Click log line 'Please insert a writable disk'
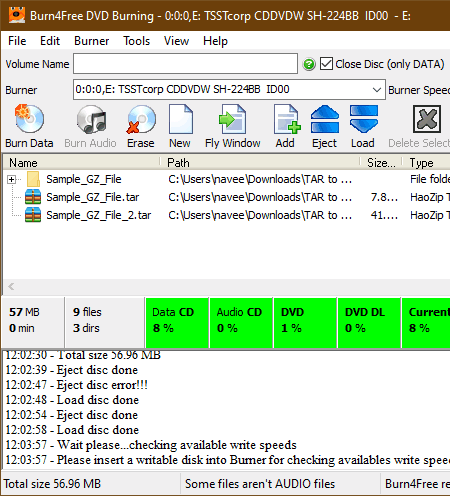This screenshot has height=496, width=450. [228, 460]
